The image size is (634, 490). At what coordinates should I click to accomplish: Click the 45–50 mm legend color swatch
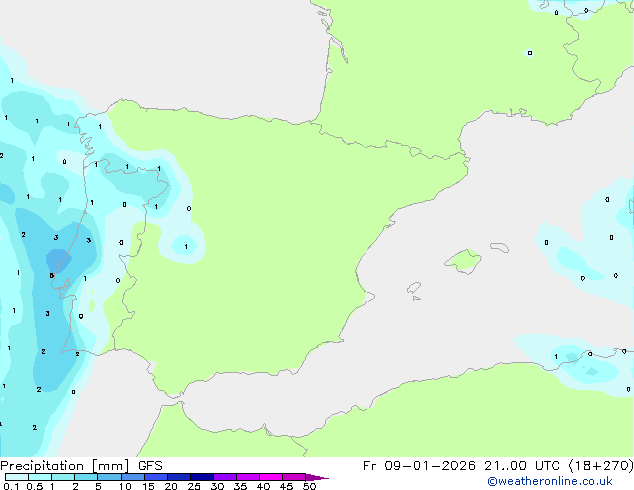click(294, 477)
